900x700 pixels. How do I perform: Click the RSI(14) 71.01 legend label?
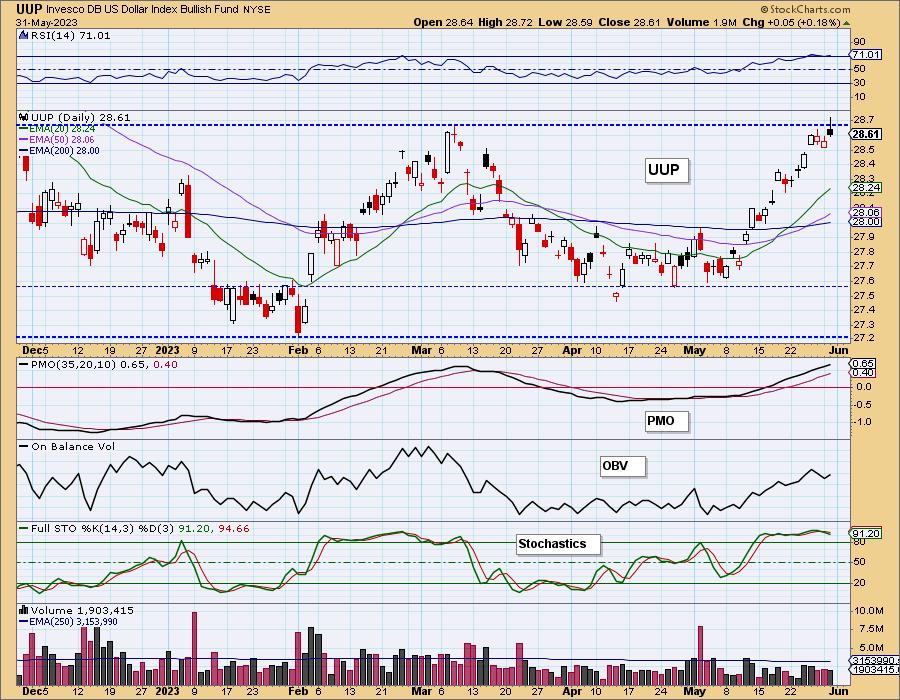coord(70,36)
